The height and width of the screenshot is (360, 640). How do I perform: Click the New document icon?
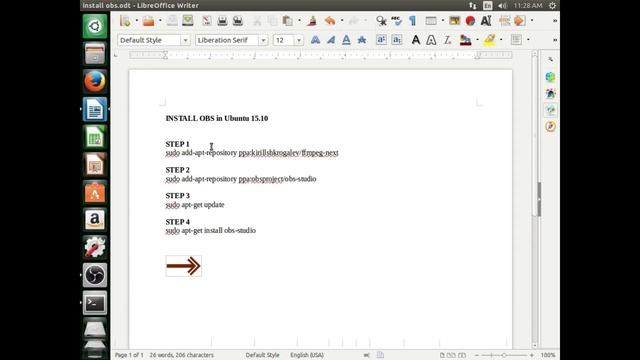point(125,20)
